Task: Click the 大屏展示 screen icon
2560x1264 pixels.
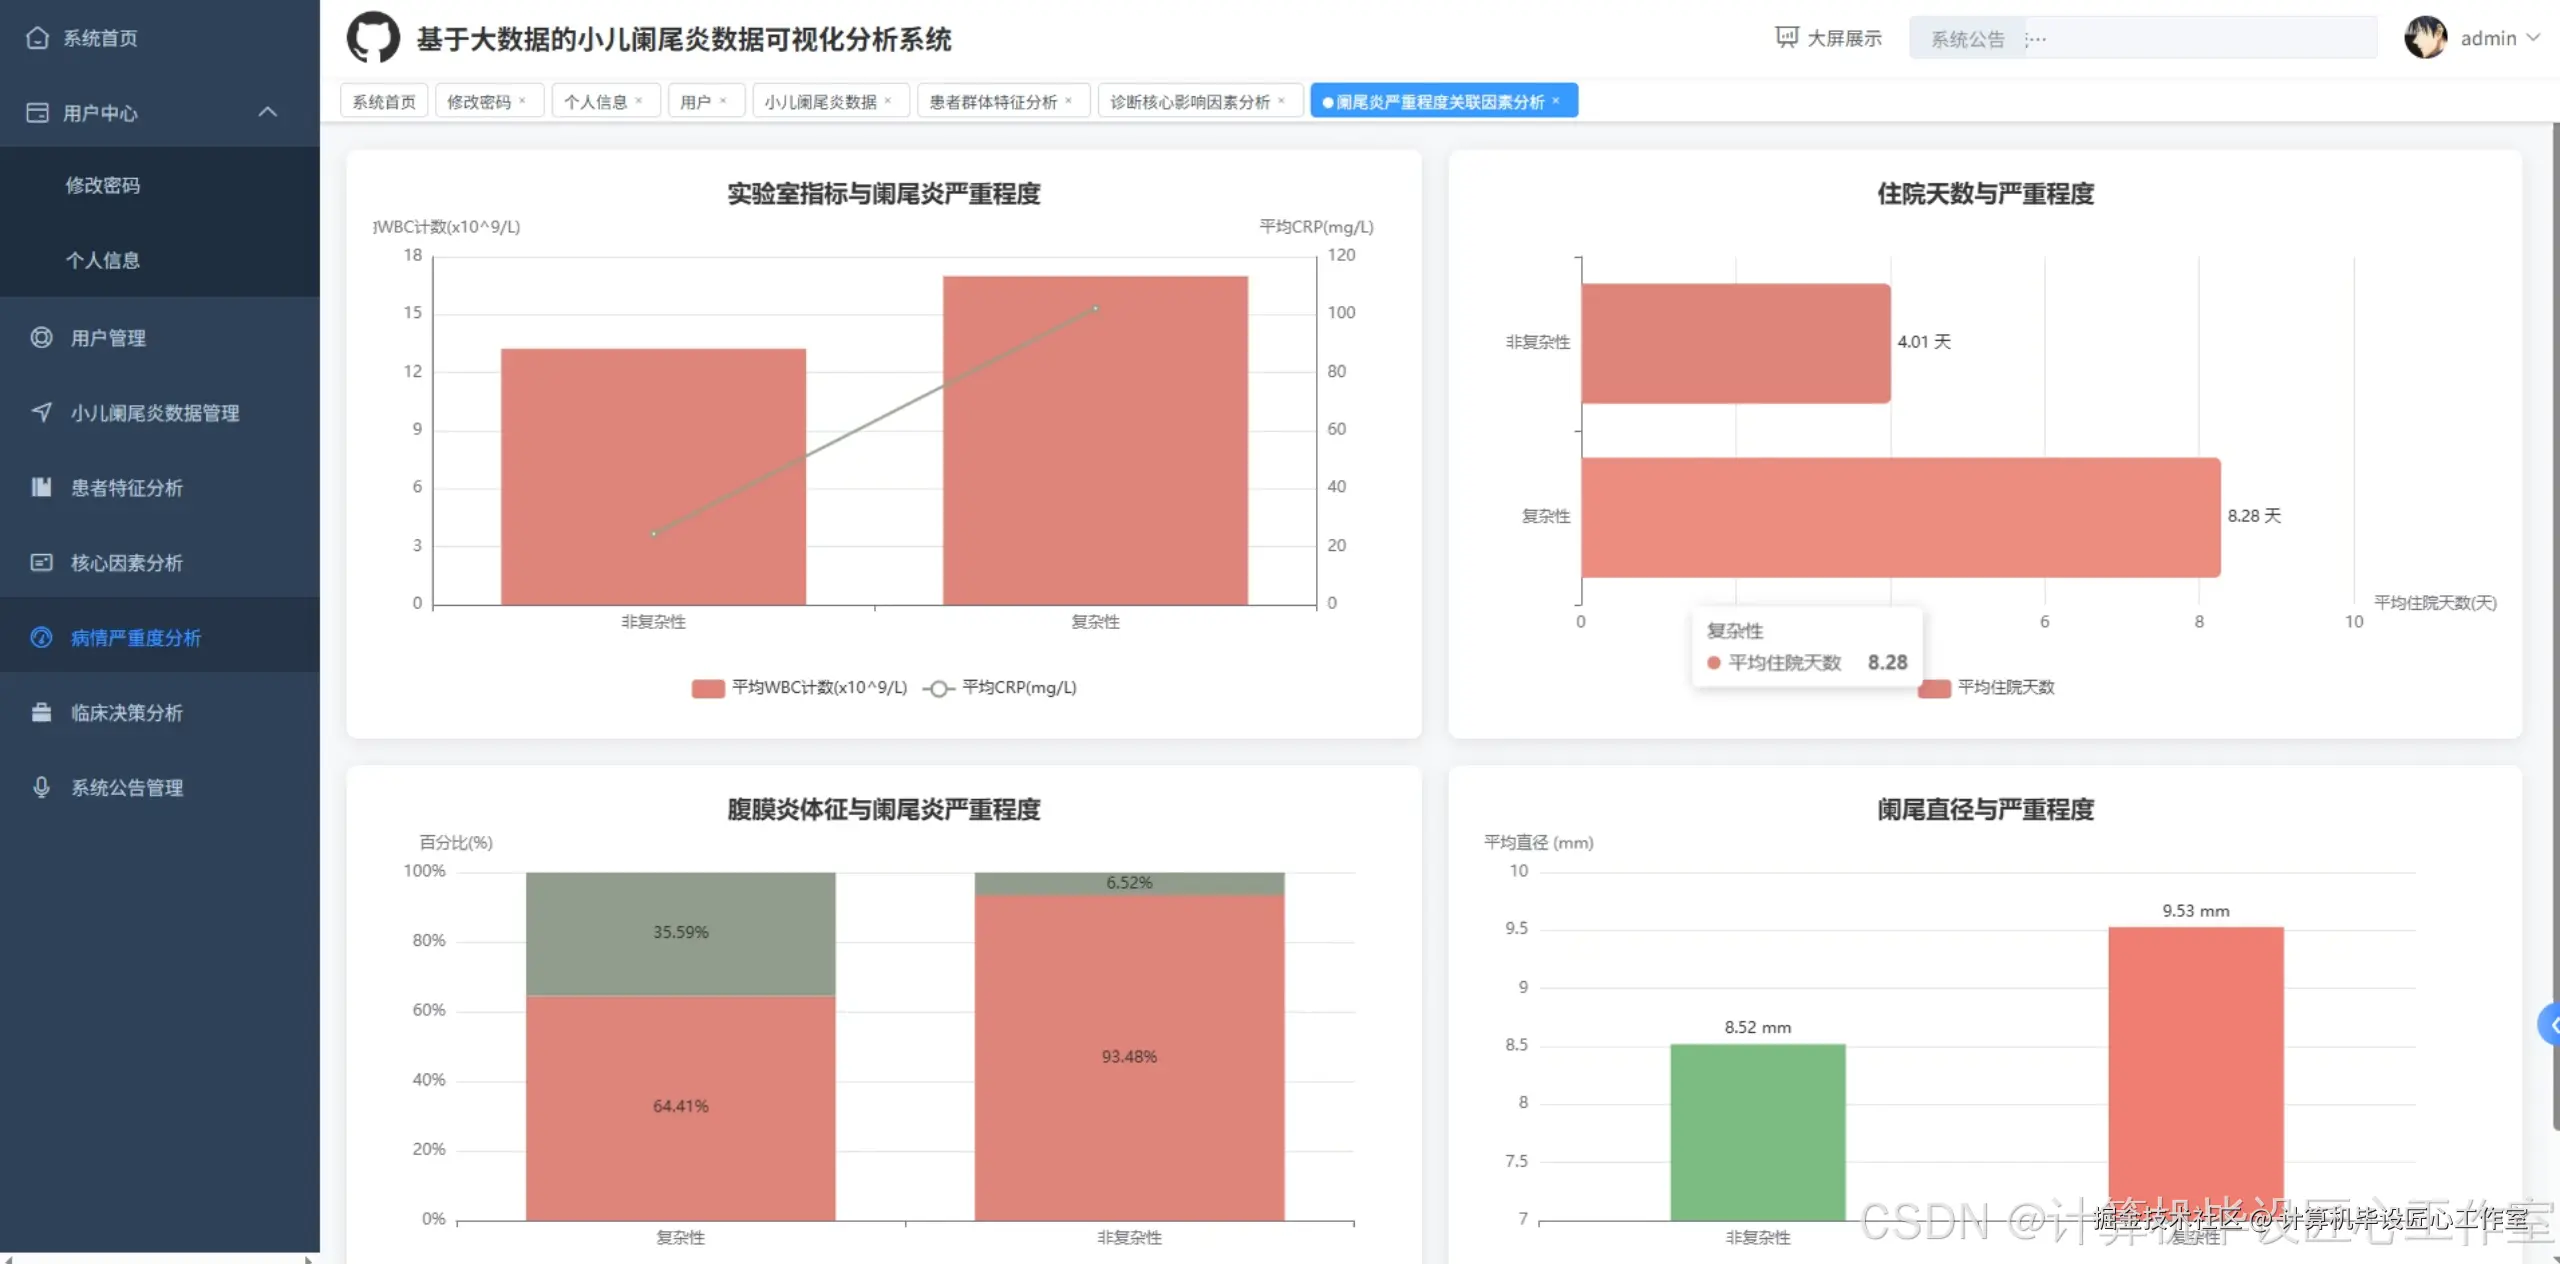Action: click(x=1786, y=38)
